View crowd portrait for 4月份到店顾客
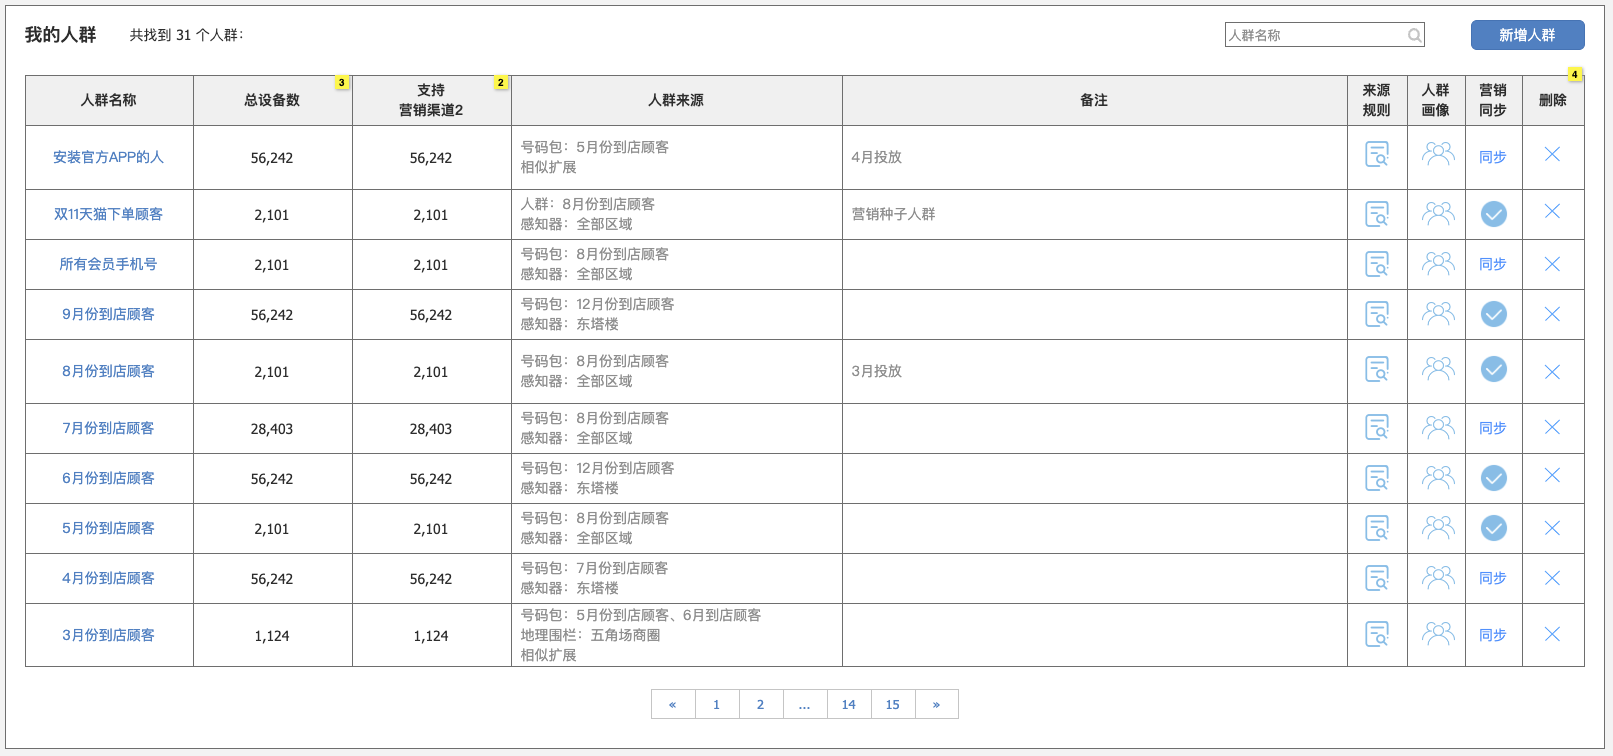This screenshot has width=1613, height=756. coord(1438,577)
